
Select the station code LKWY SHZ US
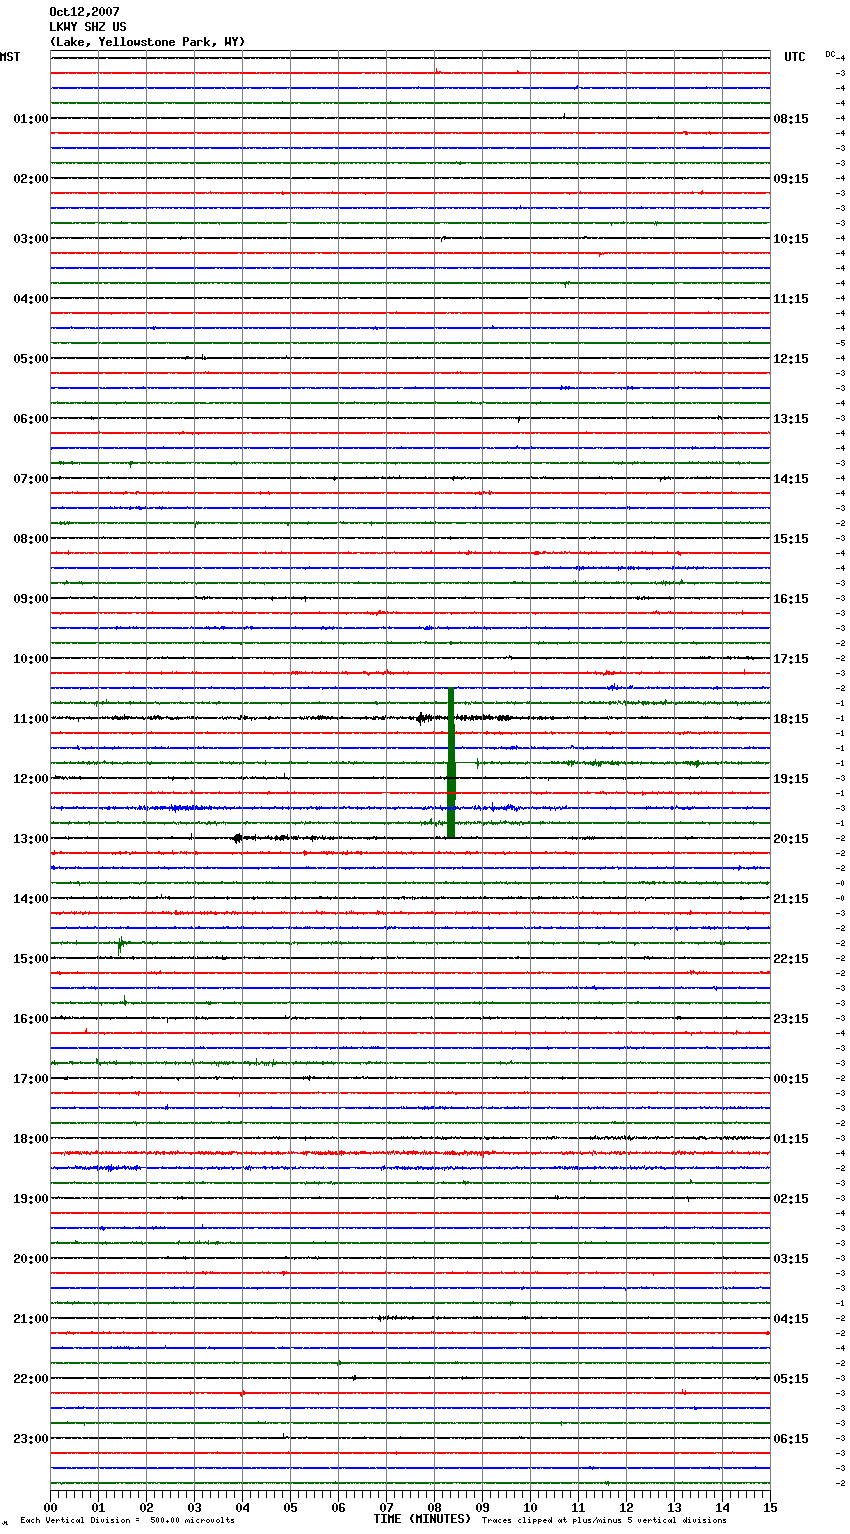[88, 27]
